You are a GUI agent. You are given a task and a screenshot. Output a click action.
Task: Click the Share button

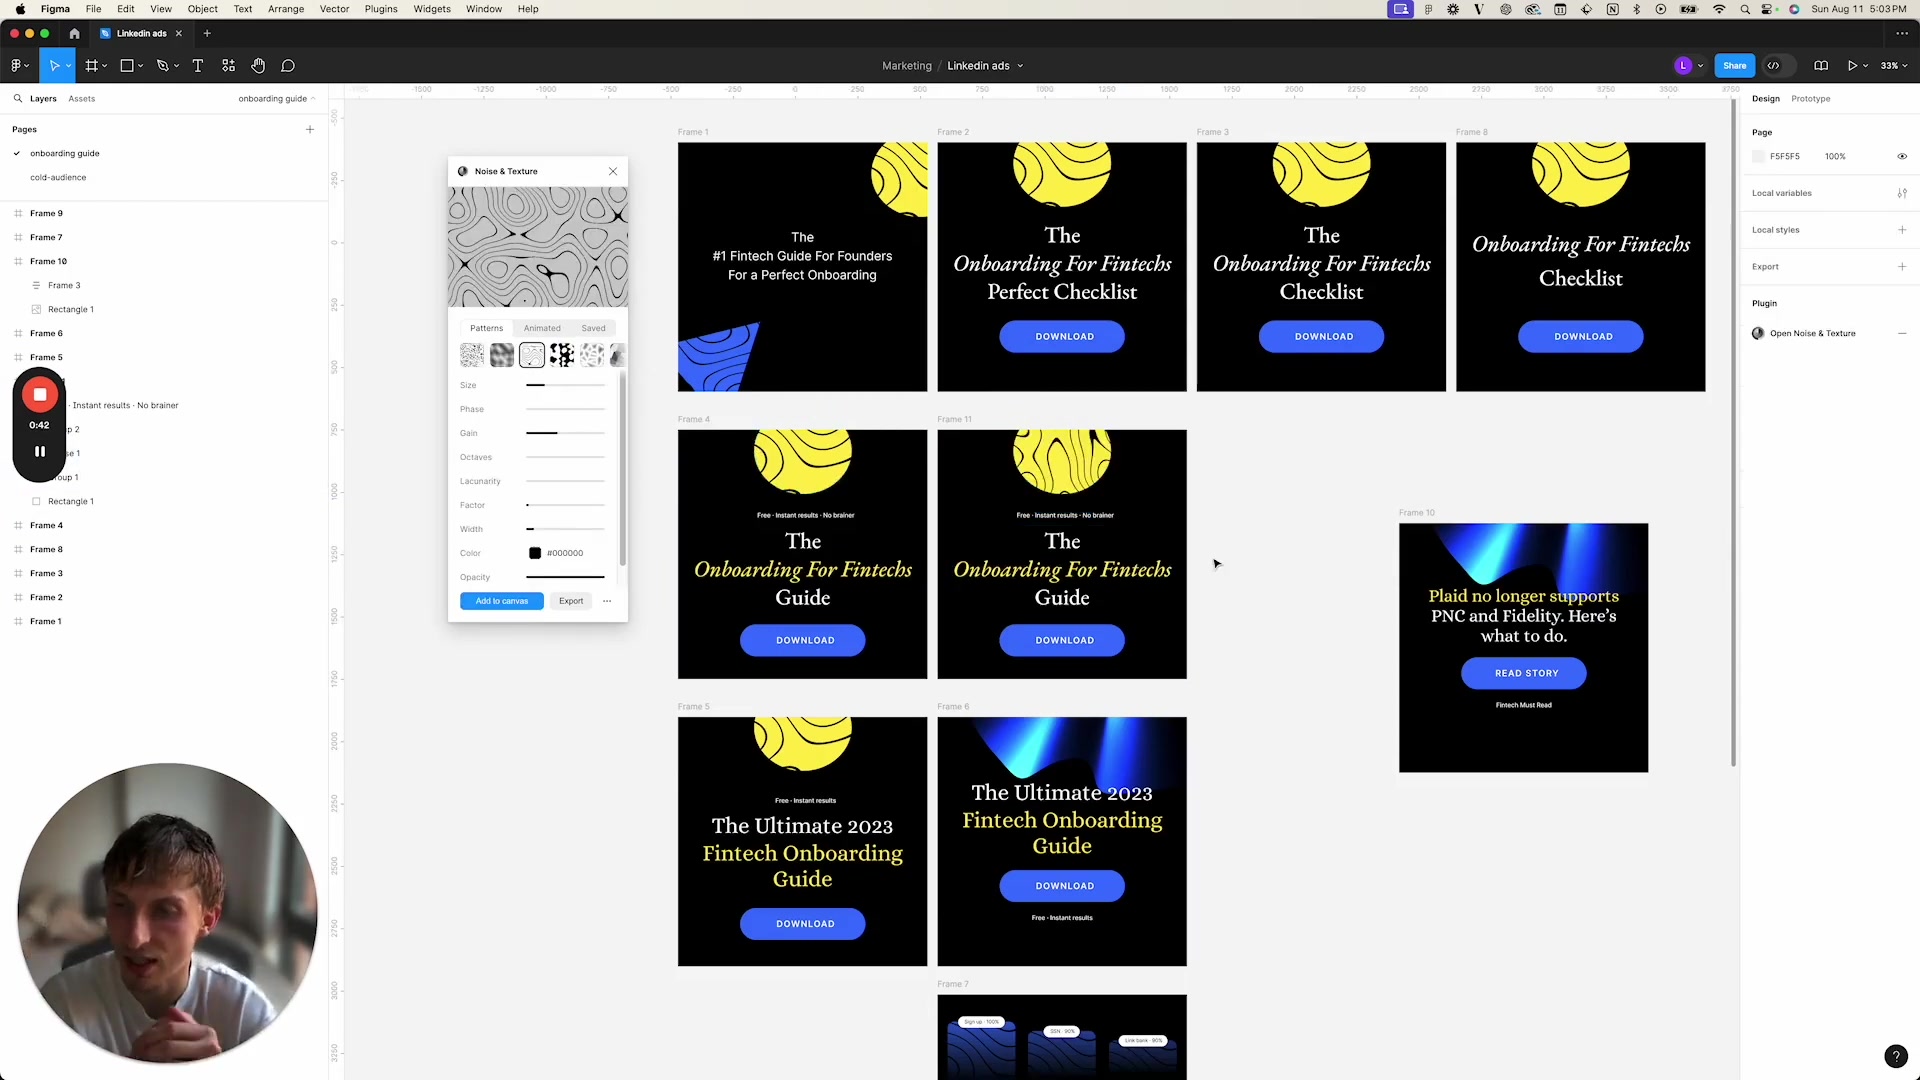(x=1735, y=66)
